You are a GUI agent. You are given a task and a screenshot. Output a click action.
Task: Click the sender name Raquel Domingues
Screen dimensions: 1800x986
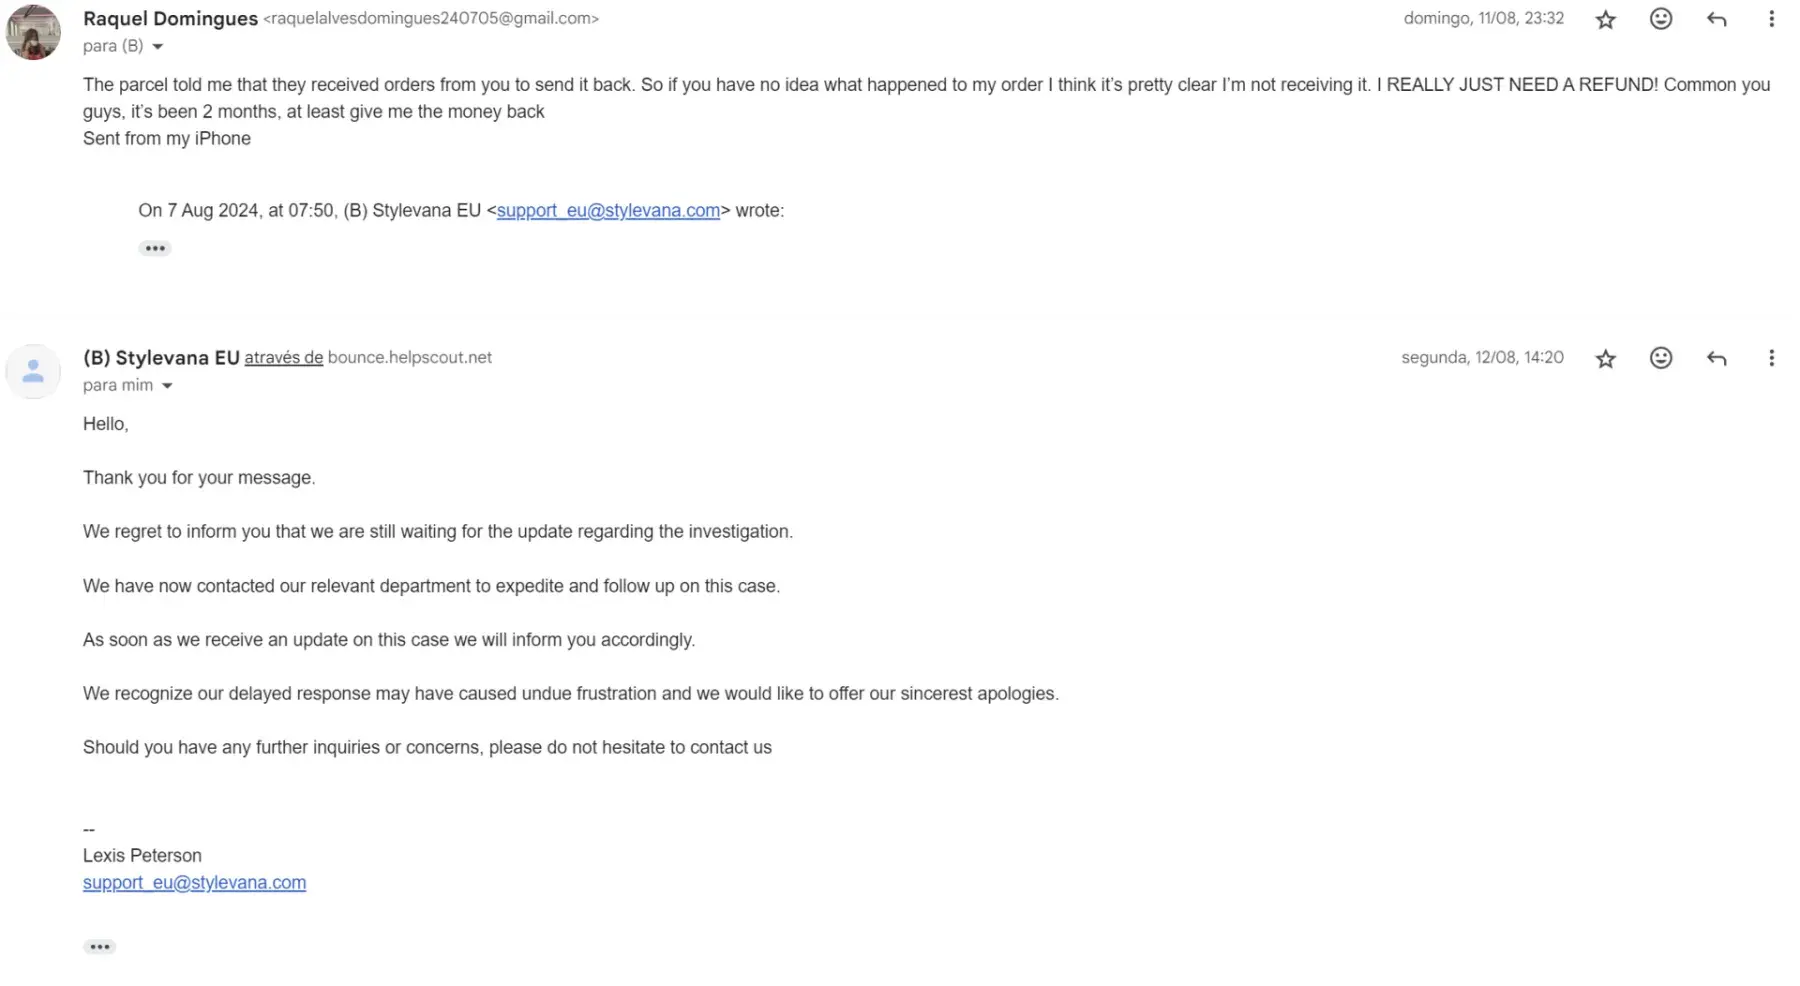point(170,18)
